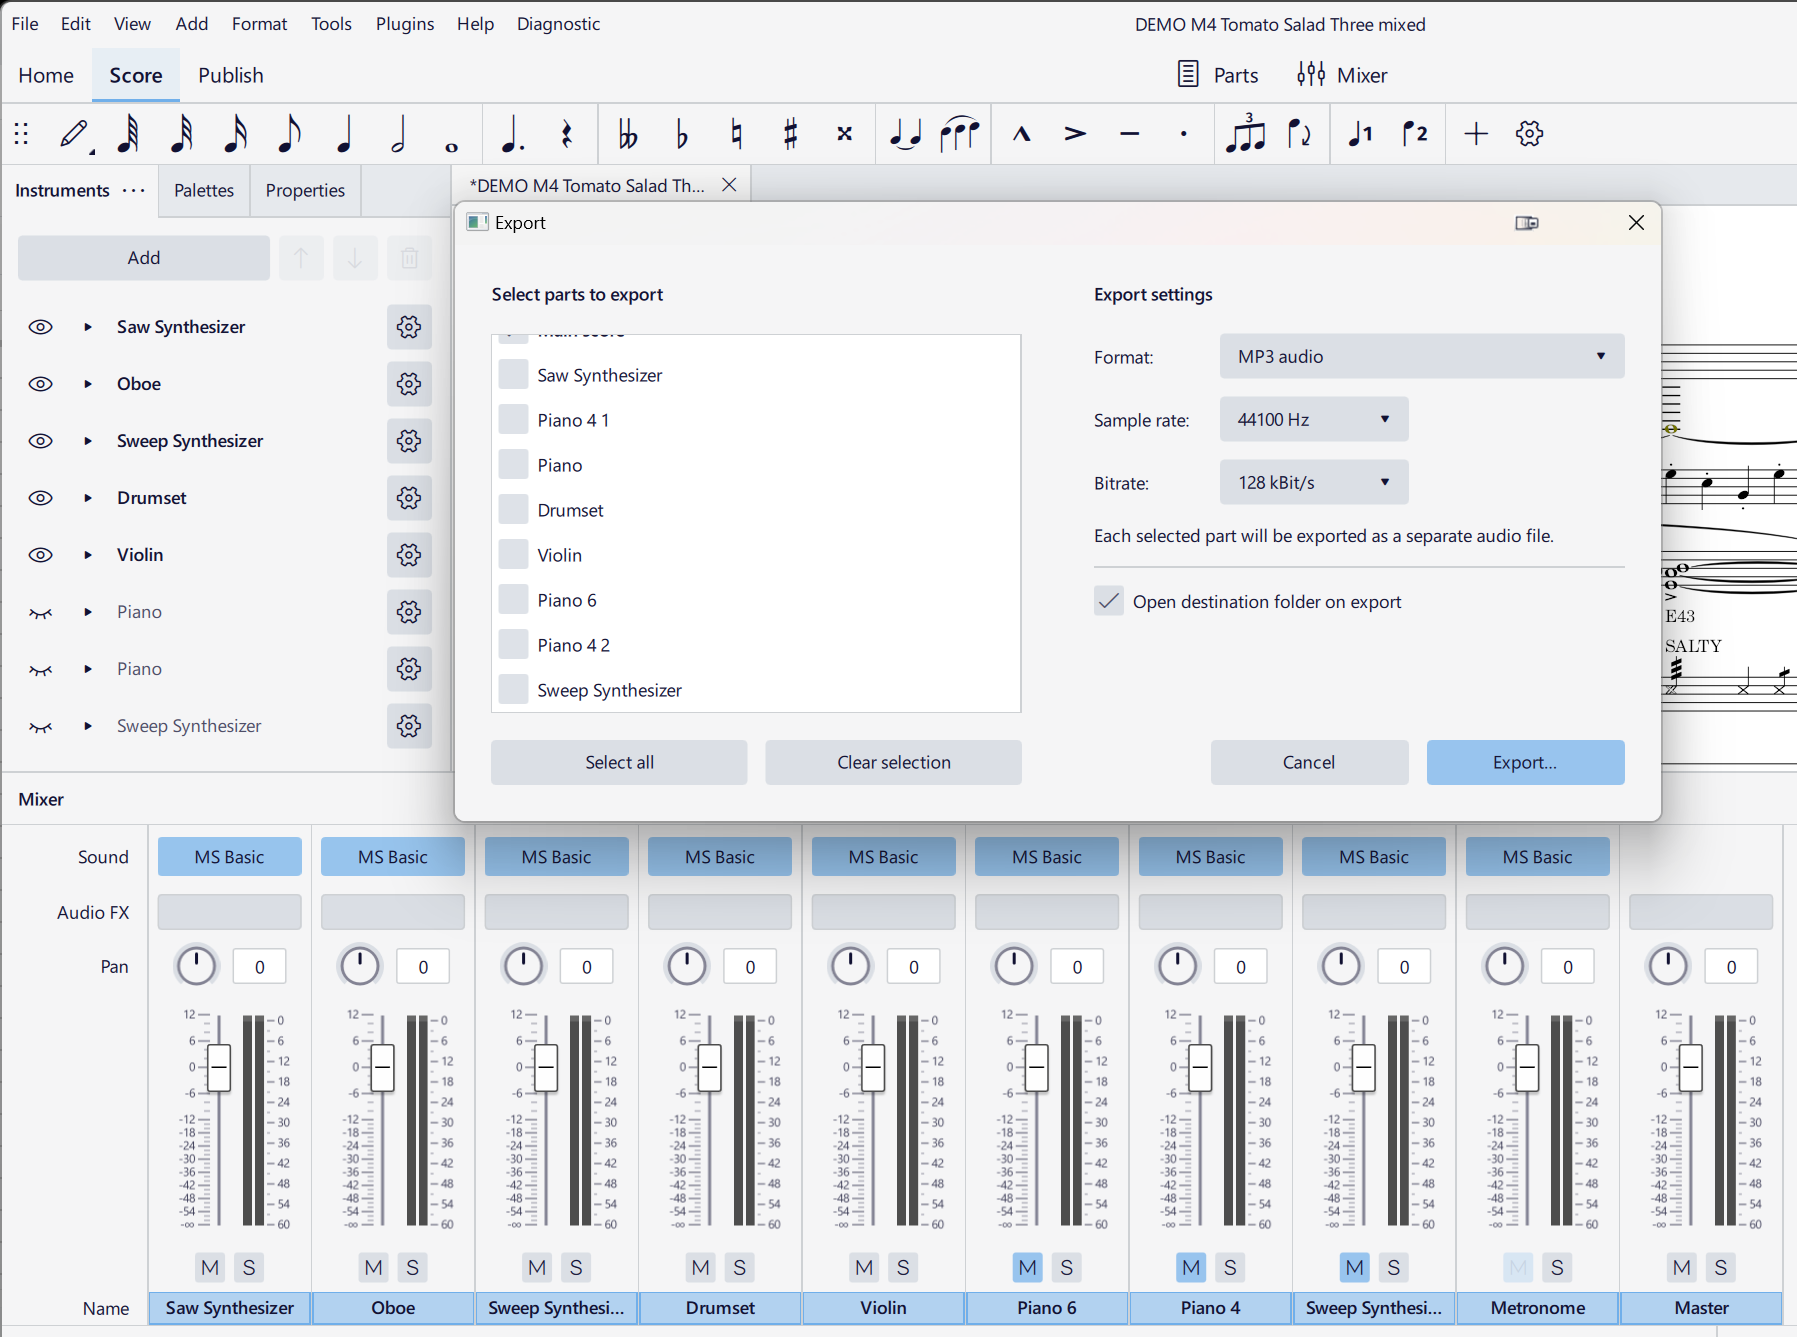
Task: Hide the Saw Synthesizer instrument
Action: click(40, 327)
